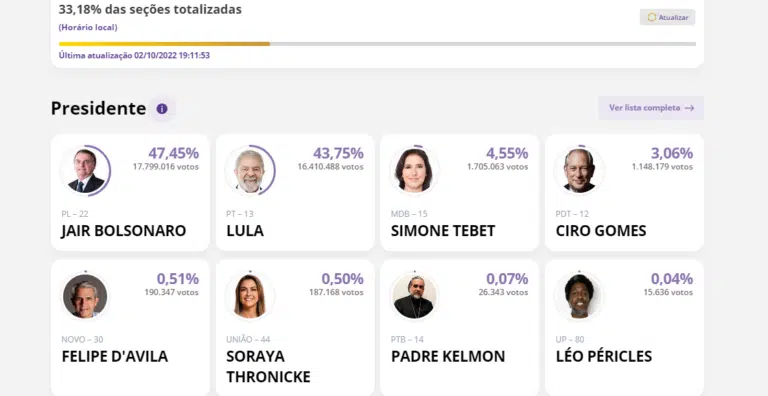Click Felipe D'Avila's photo
This screenshot has width=768, height=396.
[x=85, y=296]
